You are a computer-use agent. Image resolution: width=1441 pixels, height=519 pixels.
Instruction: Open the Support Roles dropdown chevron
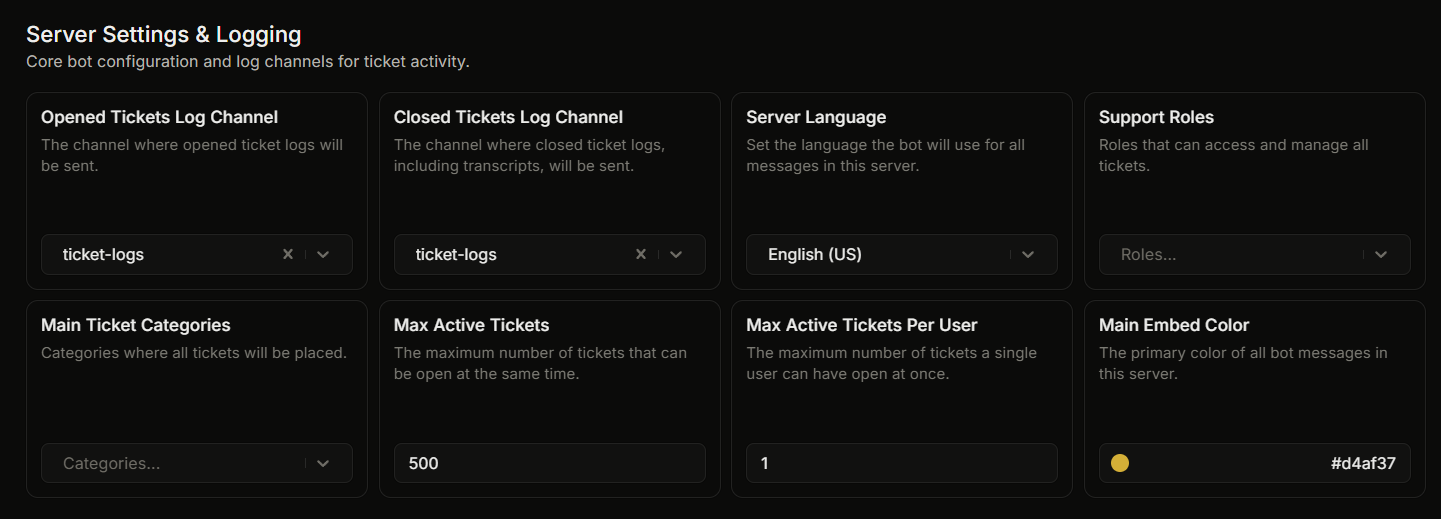point(1381,254)
